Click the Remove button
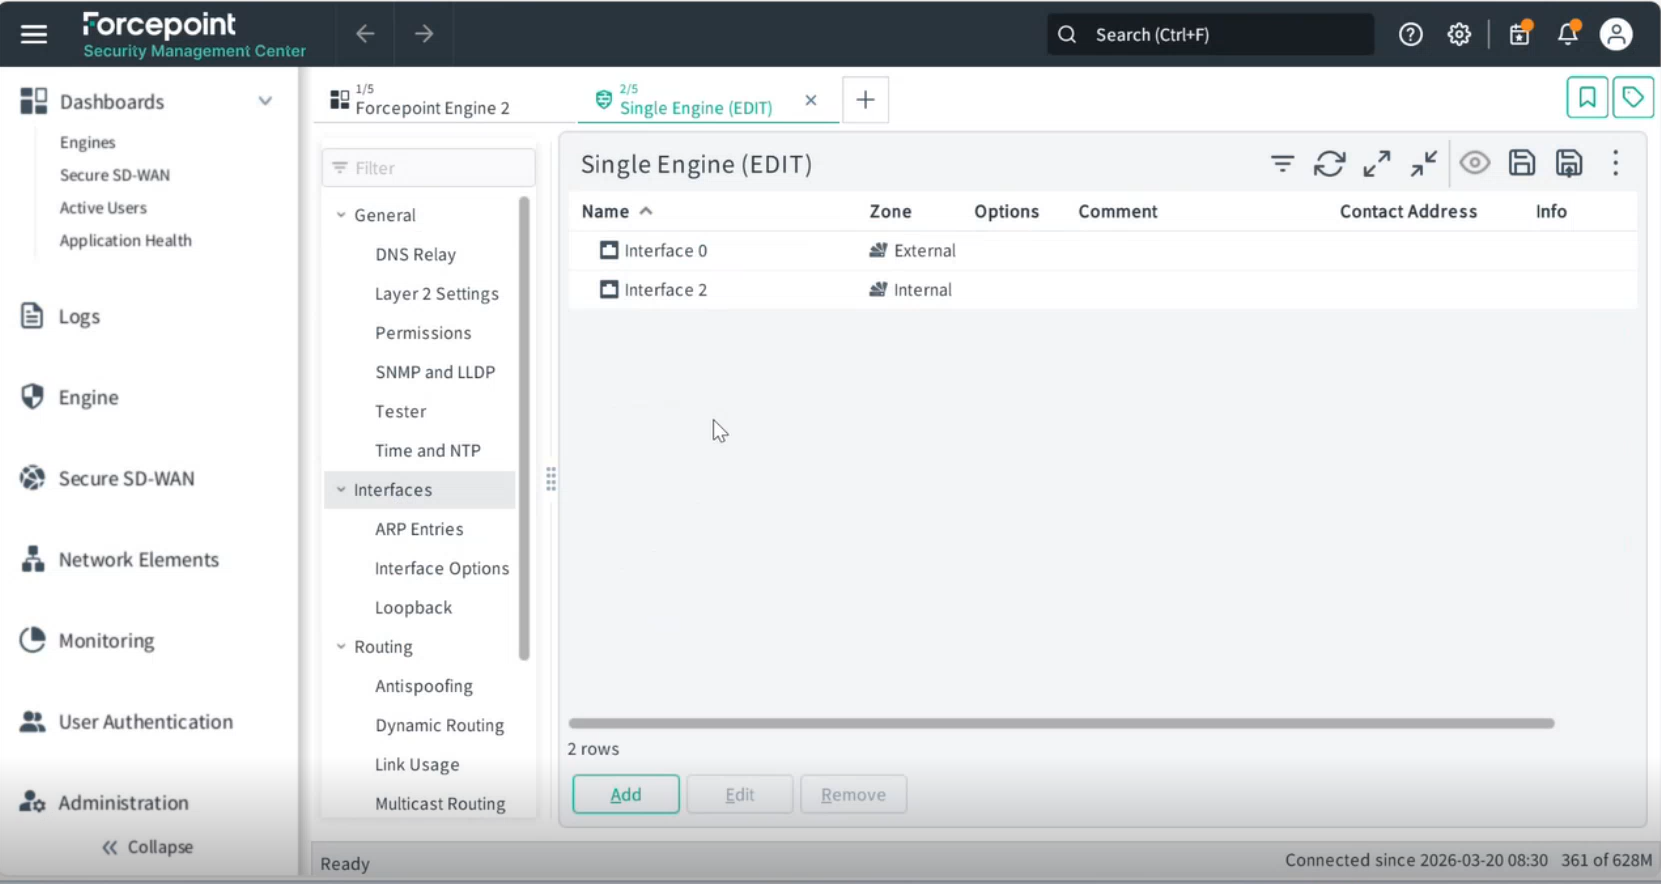Screen dimensions: 1661x884 [x=853, y=794]
